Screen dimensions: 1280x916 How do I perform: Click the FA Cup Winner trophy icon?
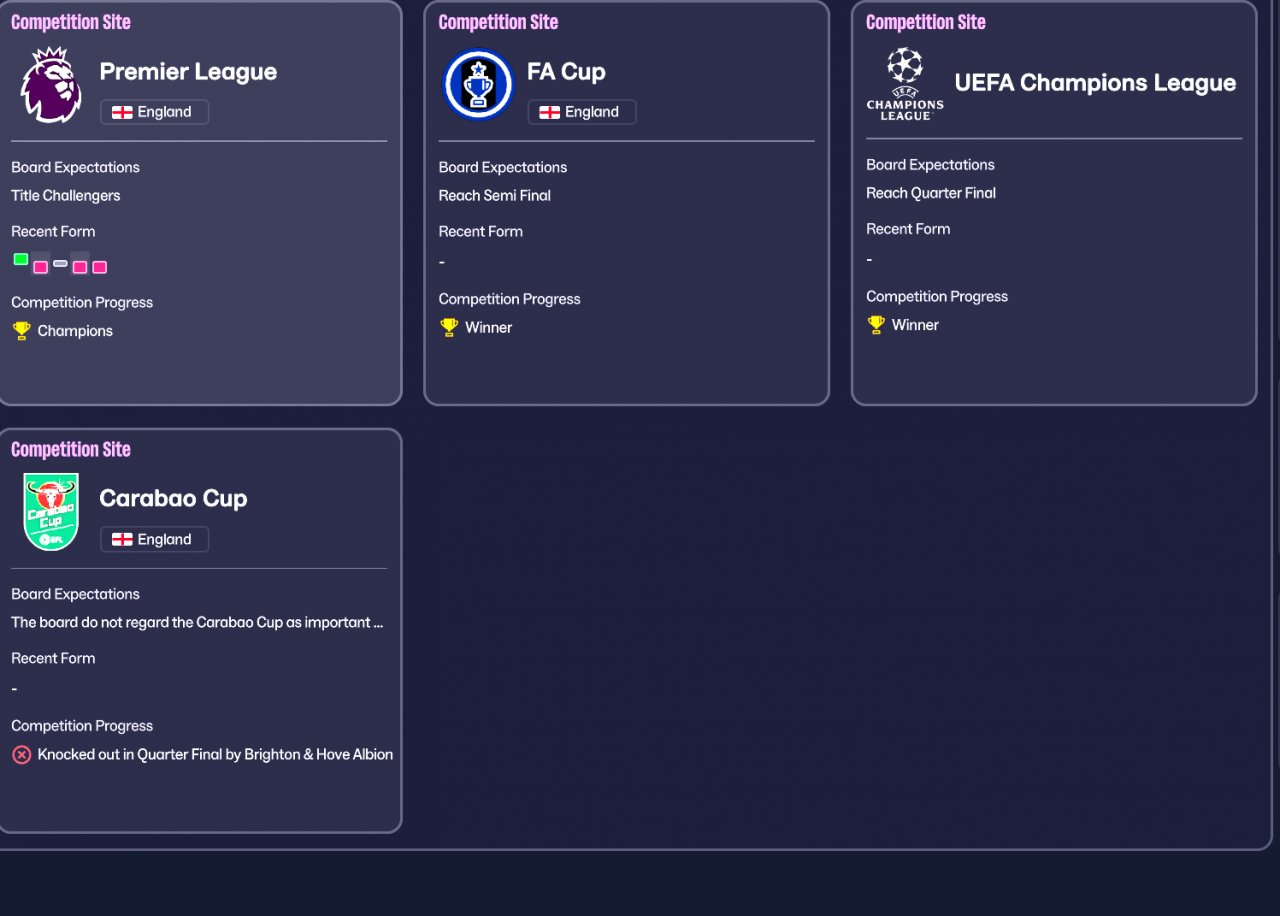click(x=449, y=327)
